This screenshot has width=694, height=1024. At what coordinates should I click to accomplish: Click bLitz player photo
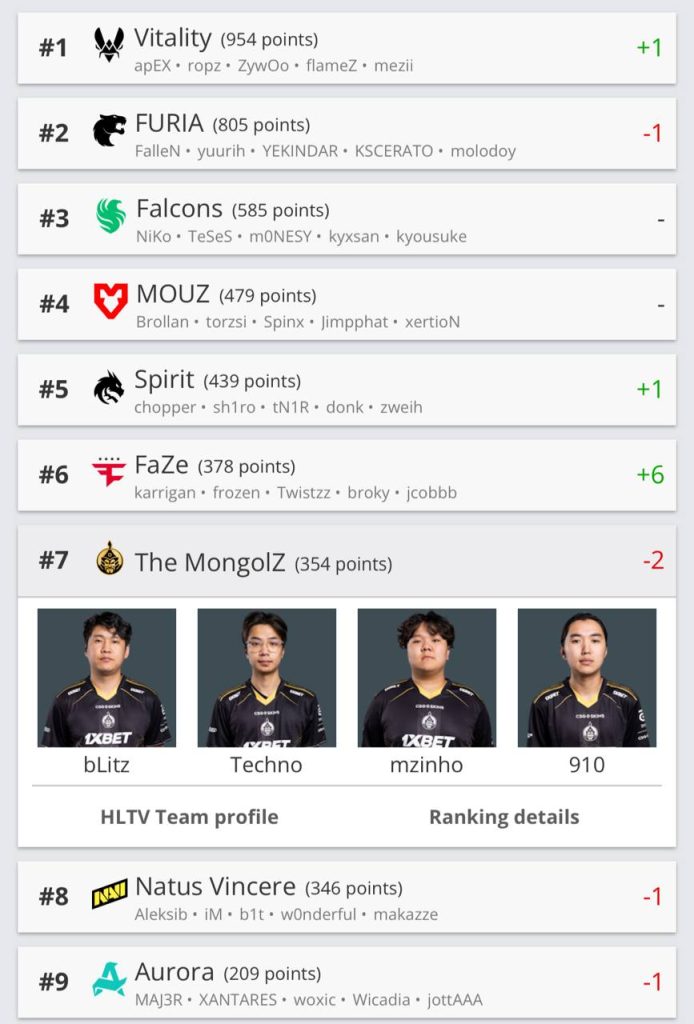107,678
